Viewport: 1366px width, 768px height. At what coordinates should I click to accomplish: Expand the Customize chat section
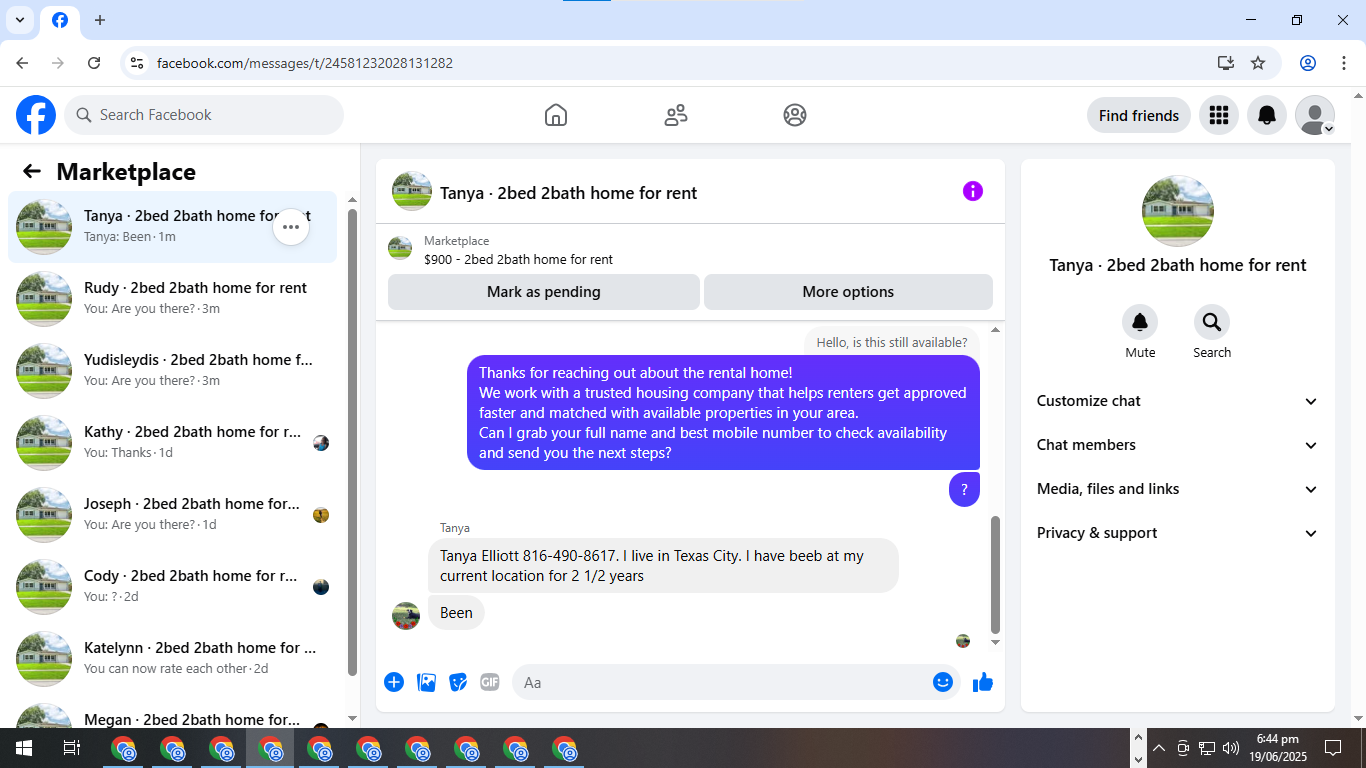coord(1178,401)
